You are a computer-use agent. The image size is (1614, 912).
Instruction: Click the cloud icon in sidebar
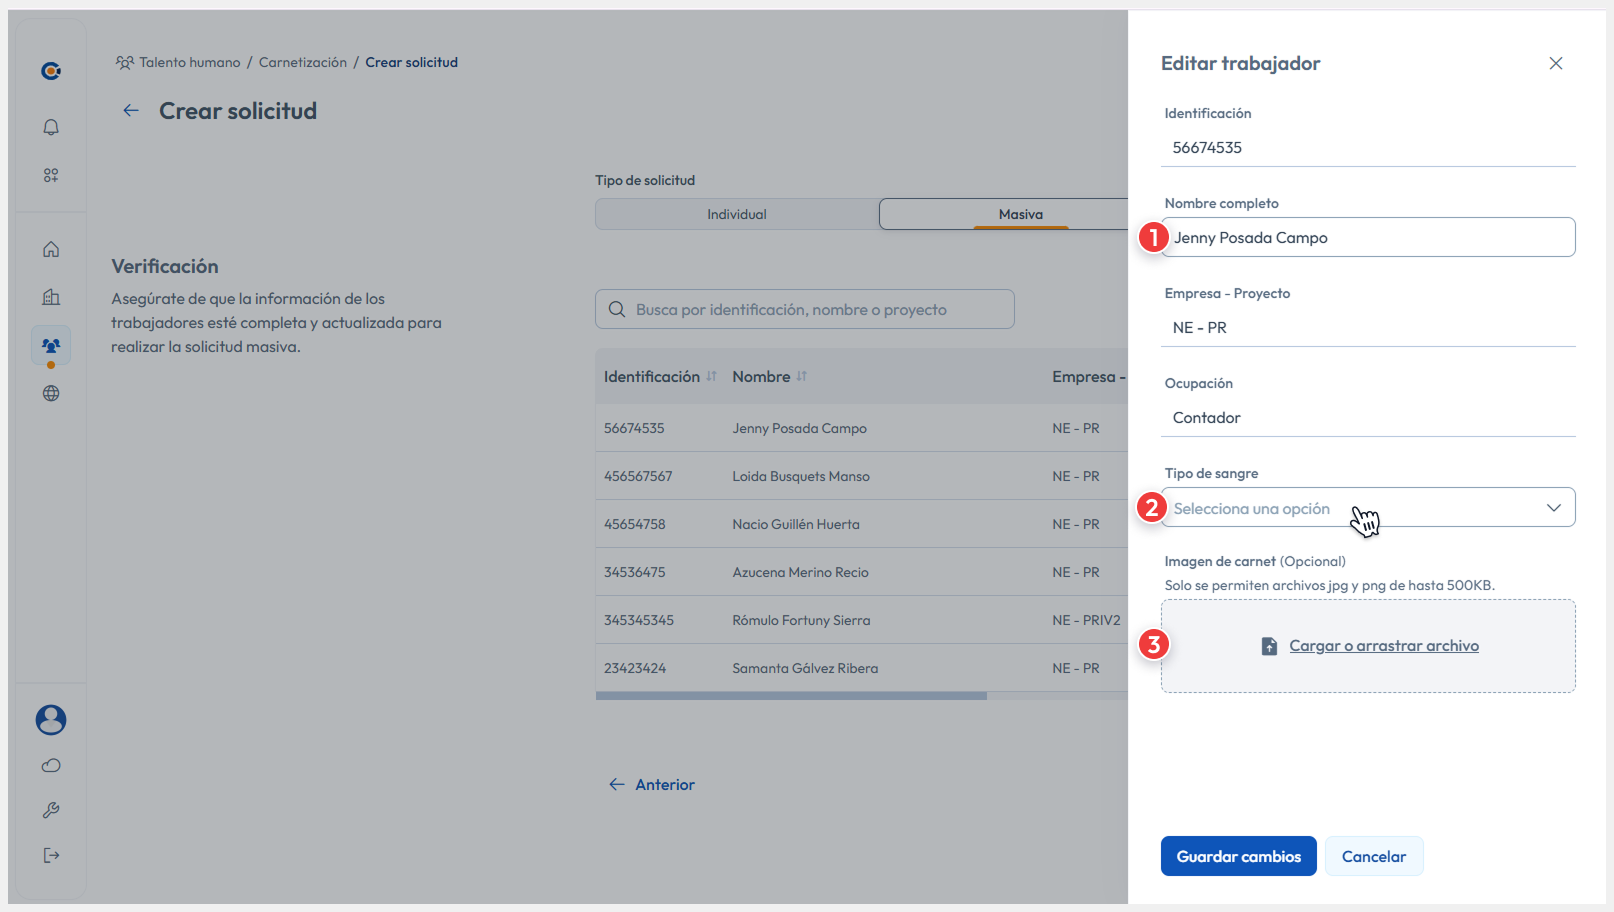coord(51,765)
